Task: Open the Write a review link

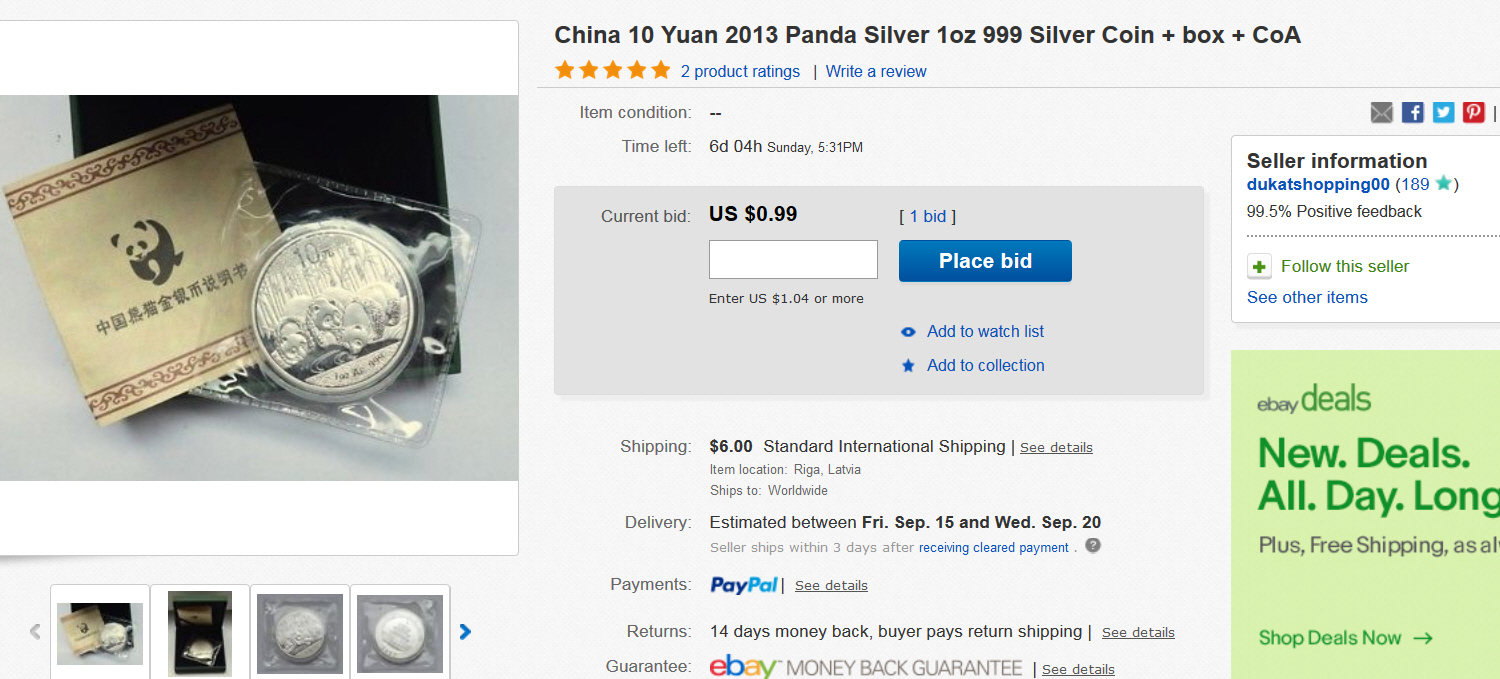Action: click(x=876, y=71)
